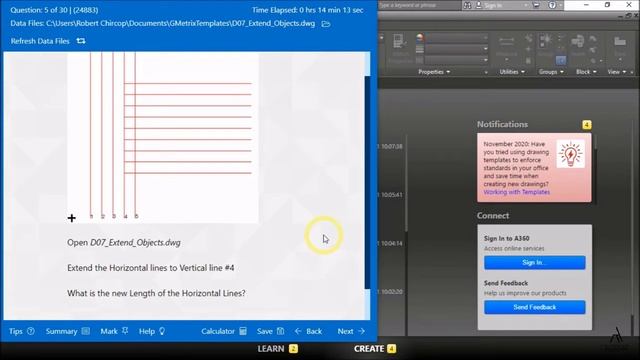This screenshot has height=360, width=640.
Task: Expand the Properties panel title
Action: click(434, 72)
